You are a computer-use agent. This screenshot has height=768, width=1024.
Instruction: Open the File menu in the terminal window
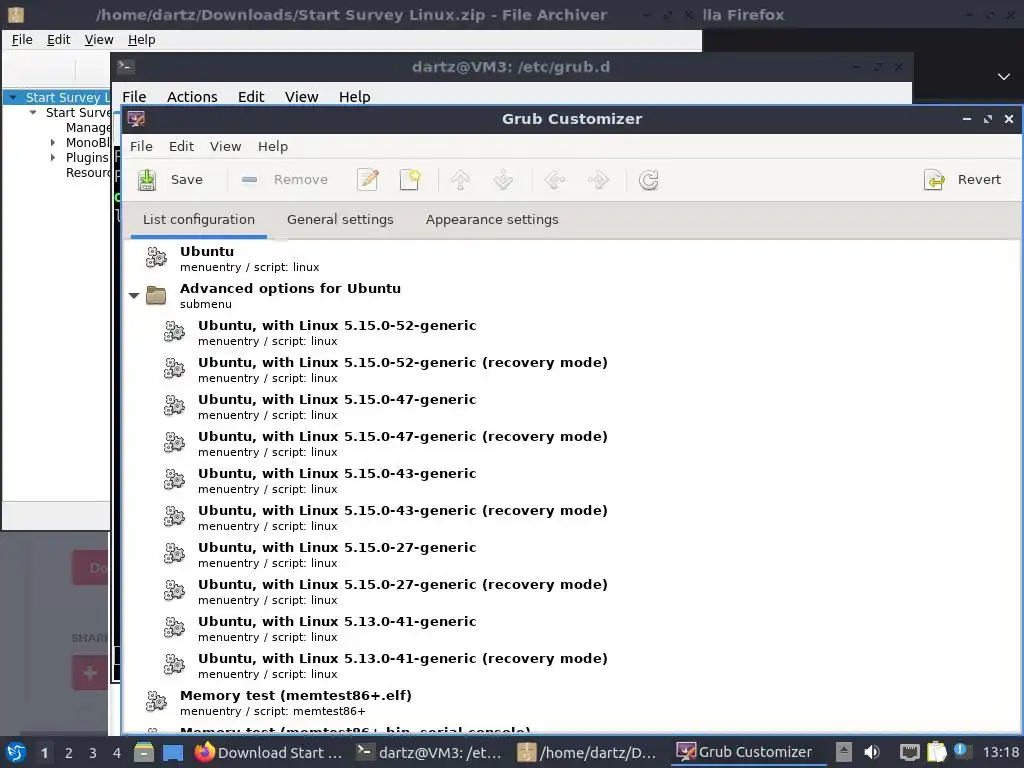tap(134, 97)
